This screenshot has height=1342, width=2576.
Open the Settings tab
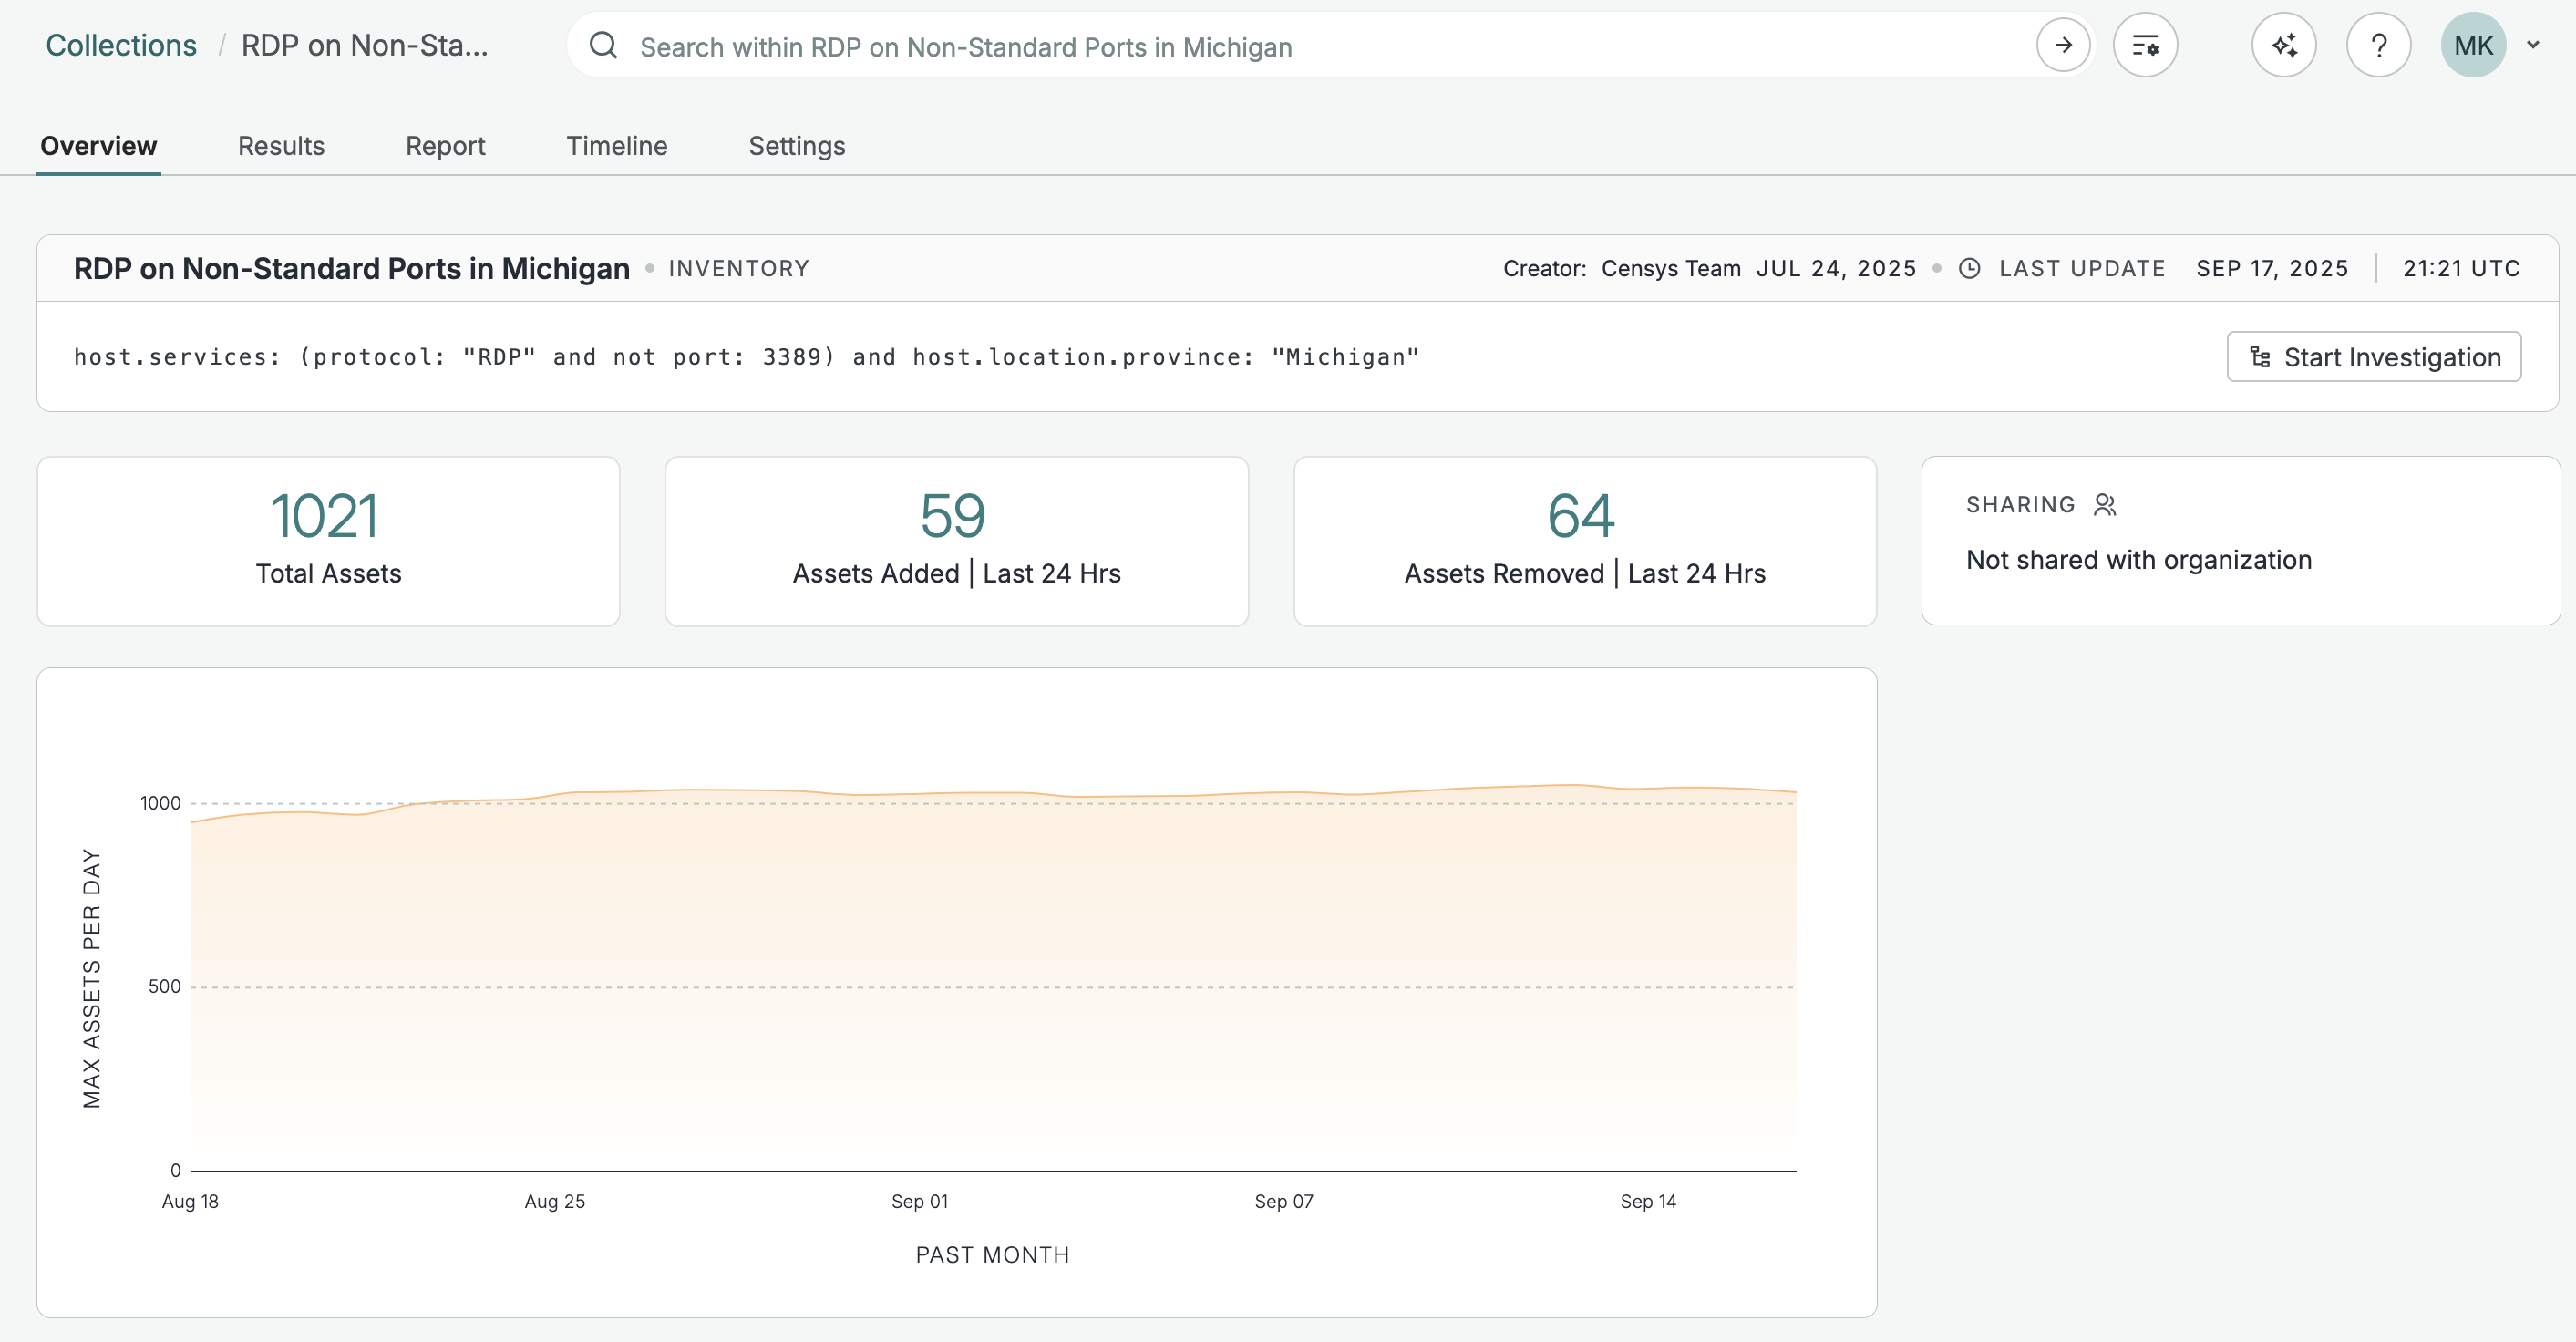click(797, 146)
